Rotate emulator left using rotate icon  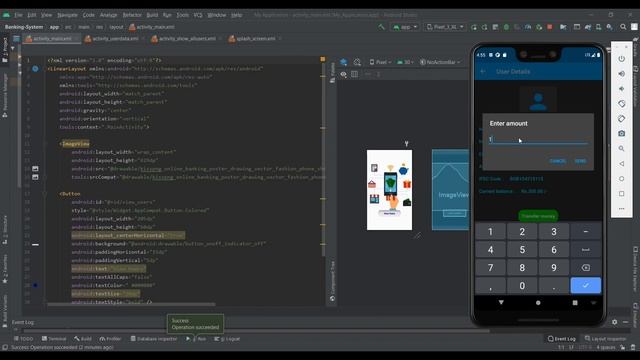click(x=621, y=104)
